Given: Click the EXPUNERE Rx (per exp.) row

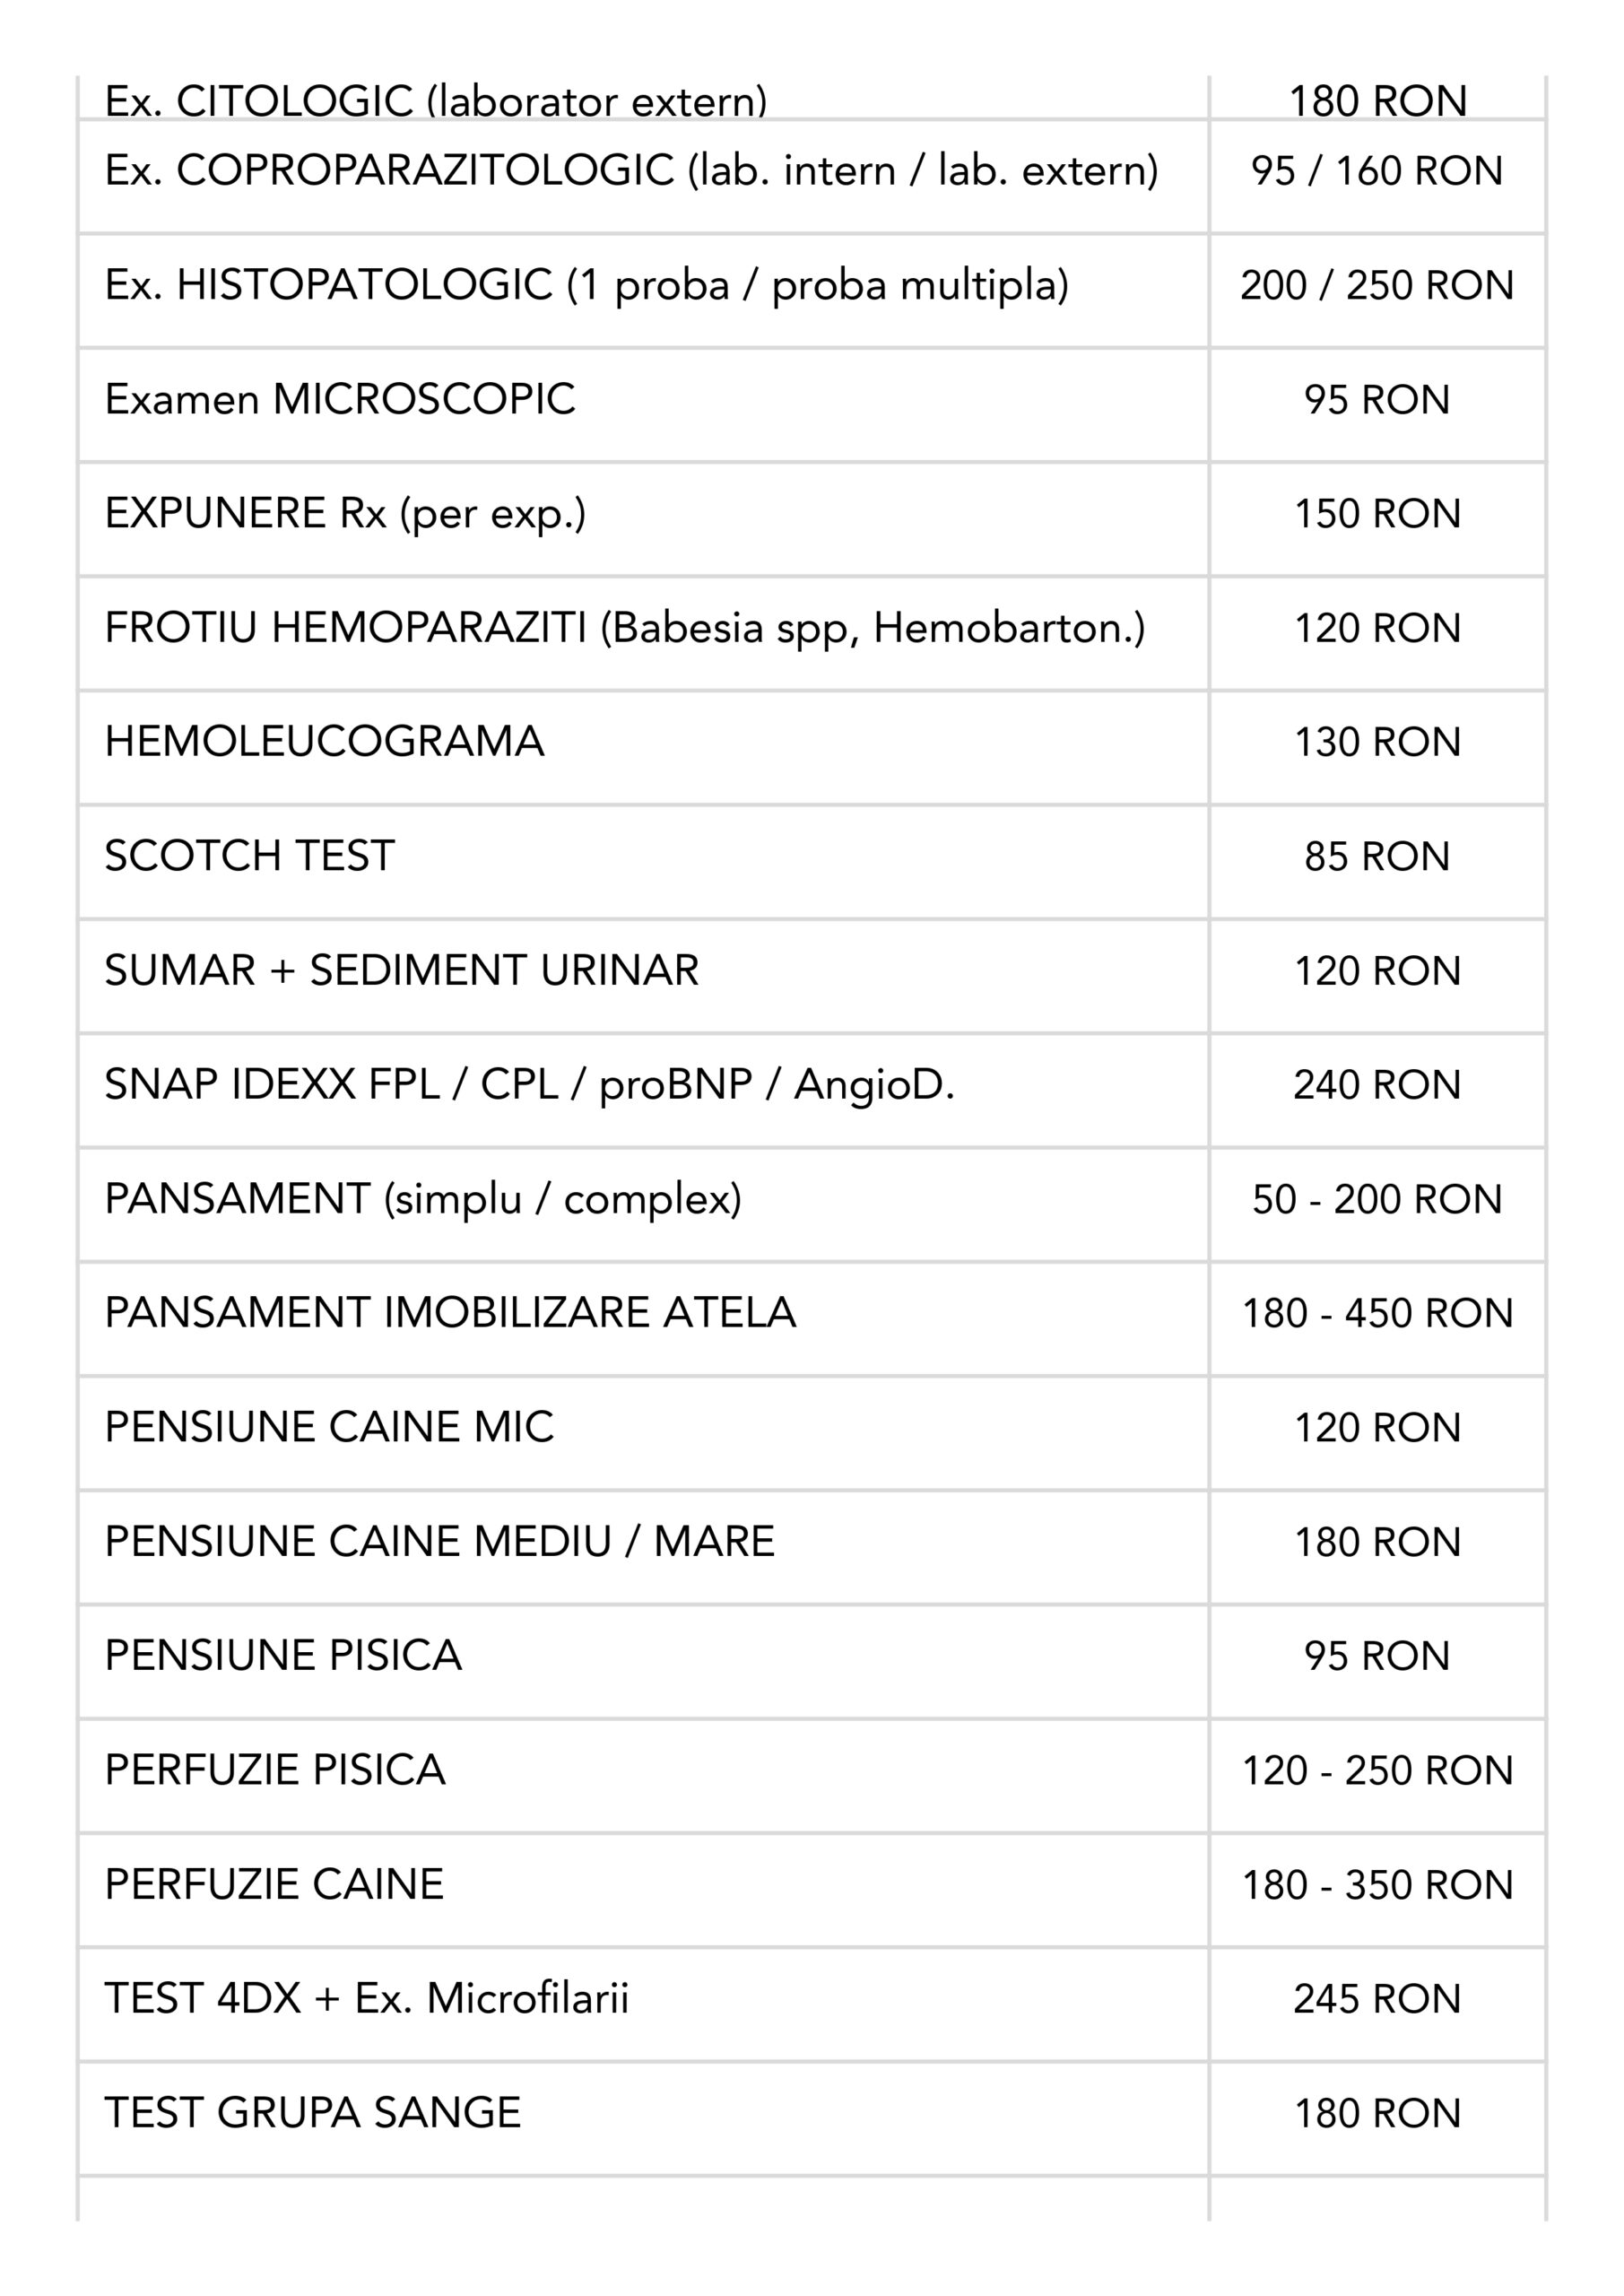Looking at the screenshot, I should 345,514.
